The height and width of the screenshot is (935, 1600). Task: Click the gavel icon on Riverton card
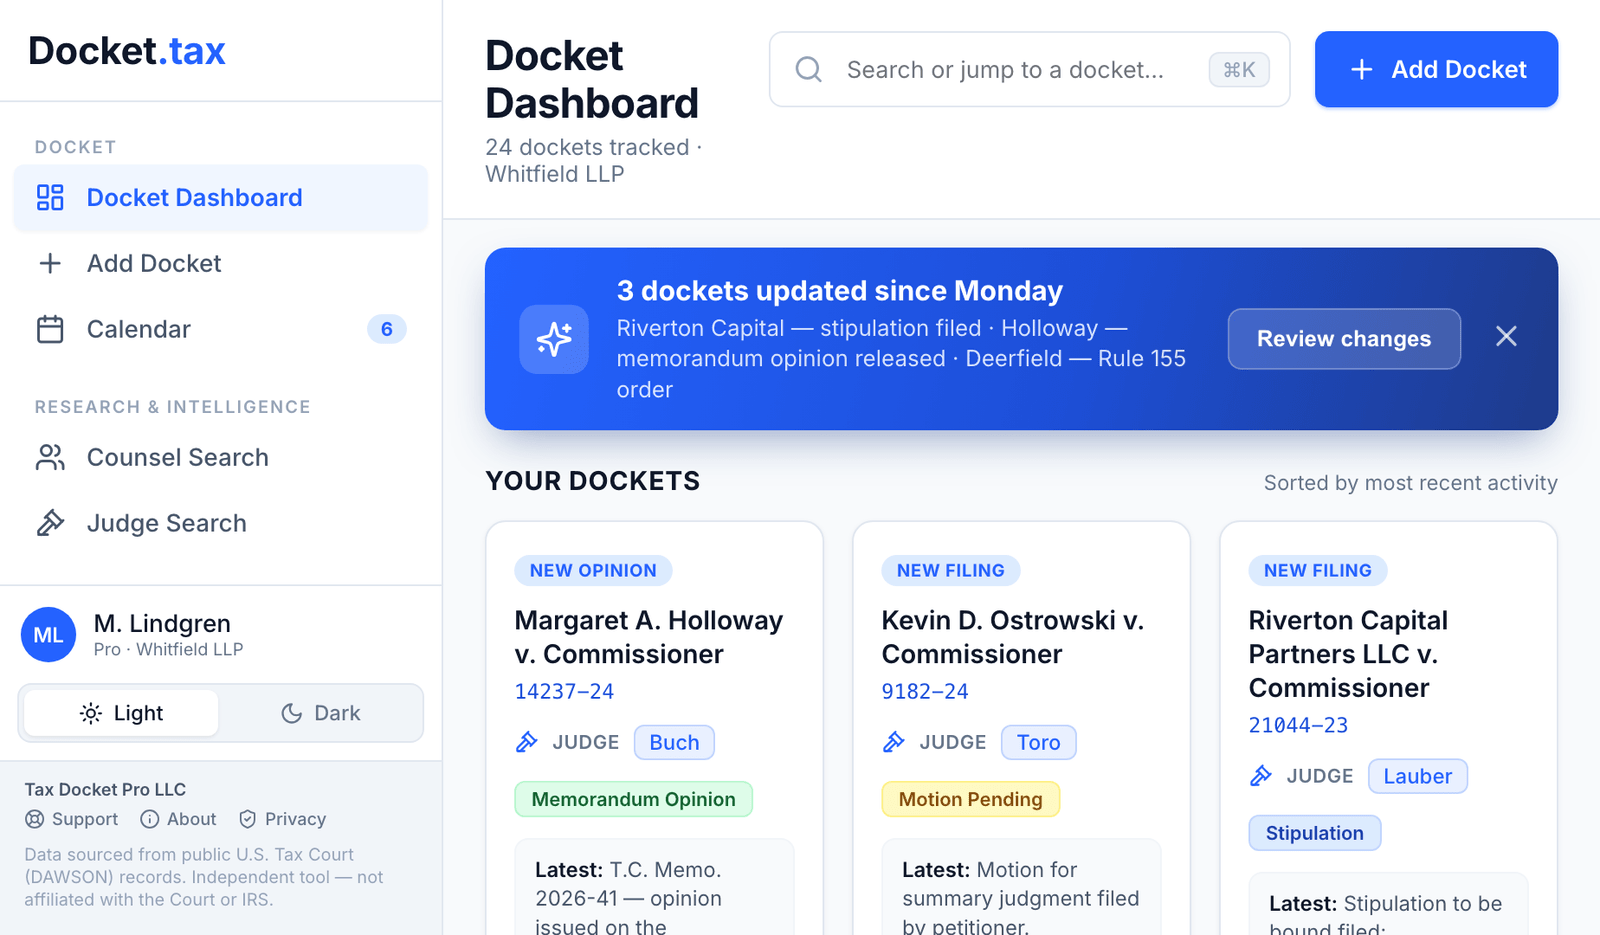pyautogui.click(x=1261, y=776)
